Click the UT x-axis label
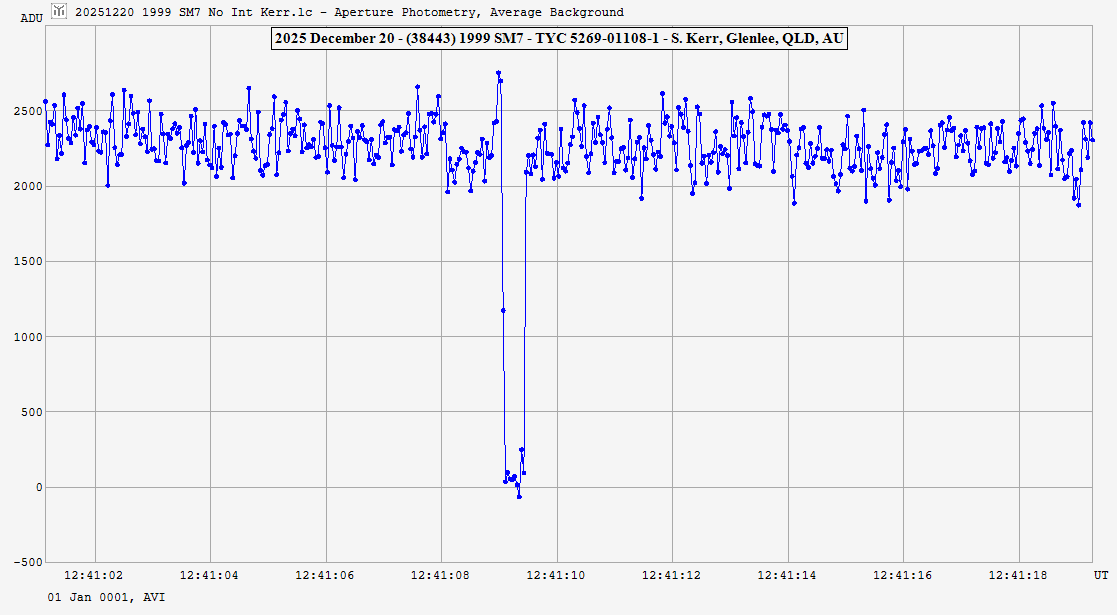Image resolution: width=1117 pixels, height=615 pixels. [1100, 575]
